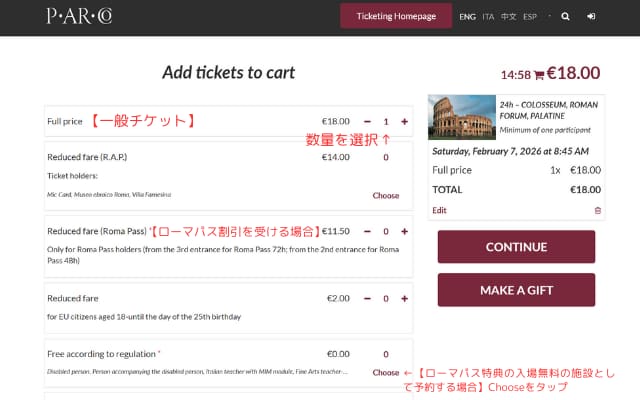The image size is (640, 400).
Task: Click the shopping cart icon
Action: tap(539, 75)
